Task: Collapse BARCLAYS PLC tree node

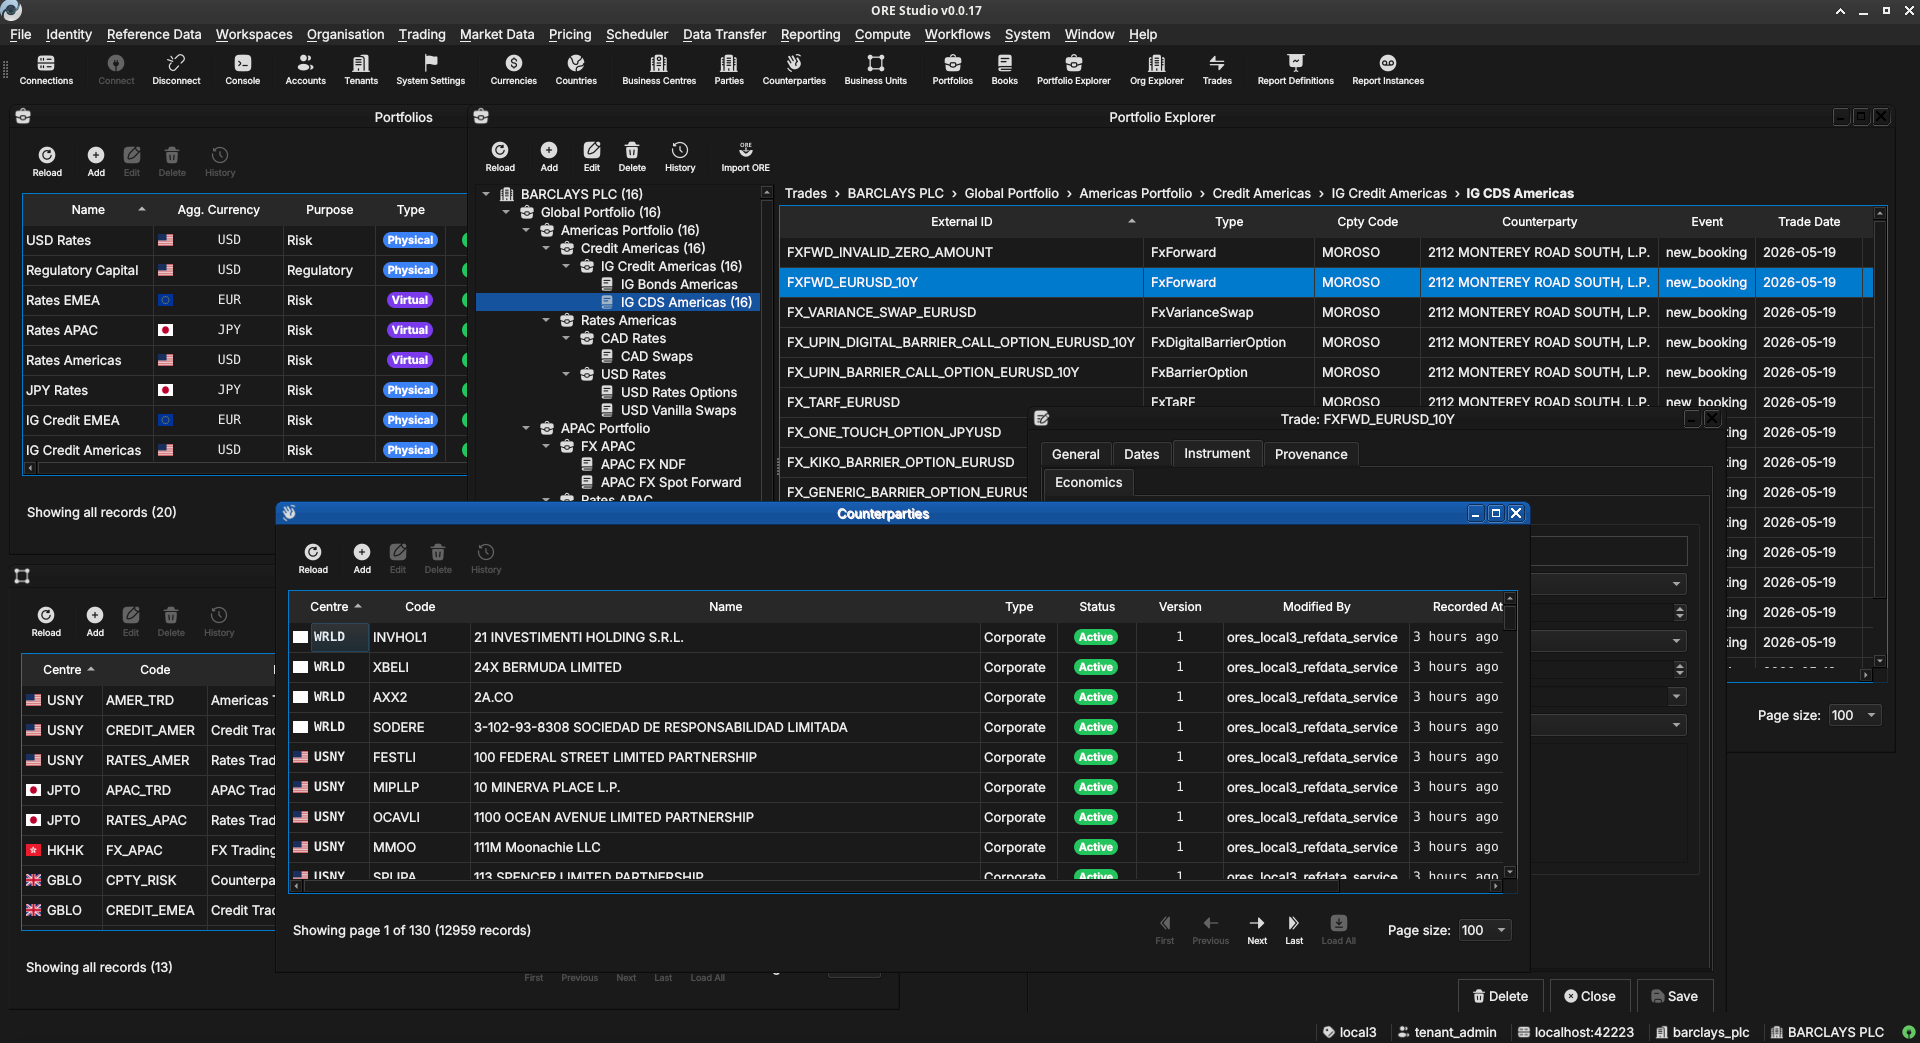Action: coord(487,194)
